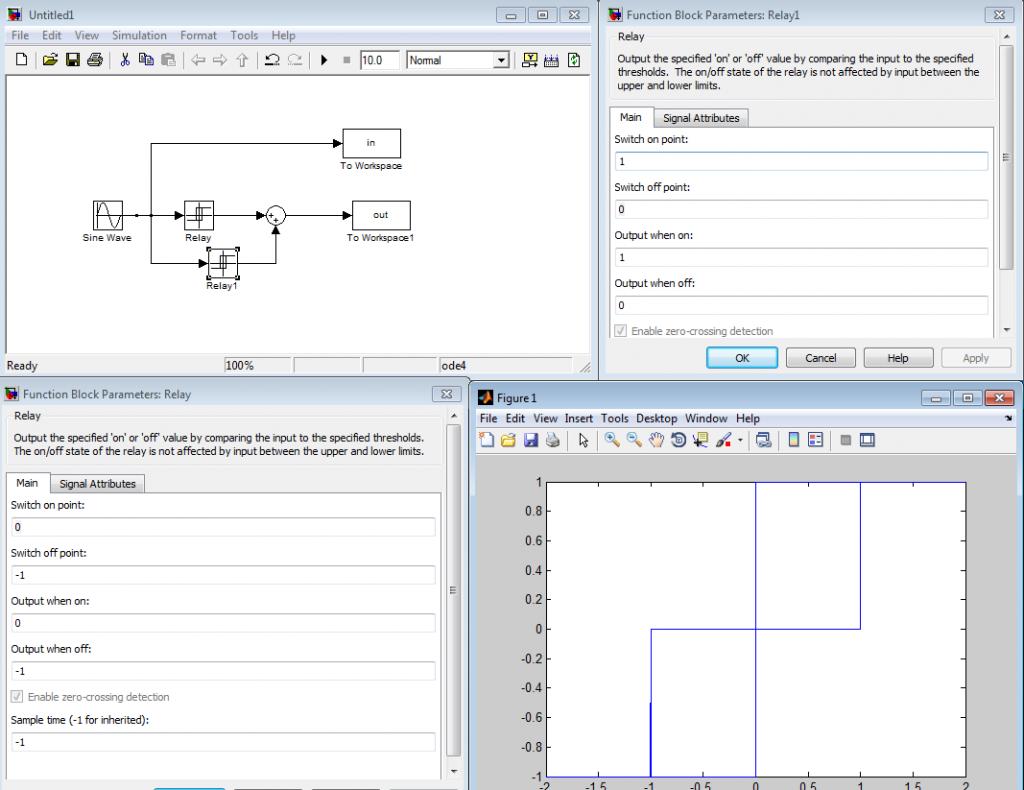Toggle zero-crossing detection checkbox in Relay dialog
Screen dimensions: 1024x790
[17, 697]
